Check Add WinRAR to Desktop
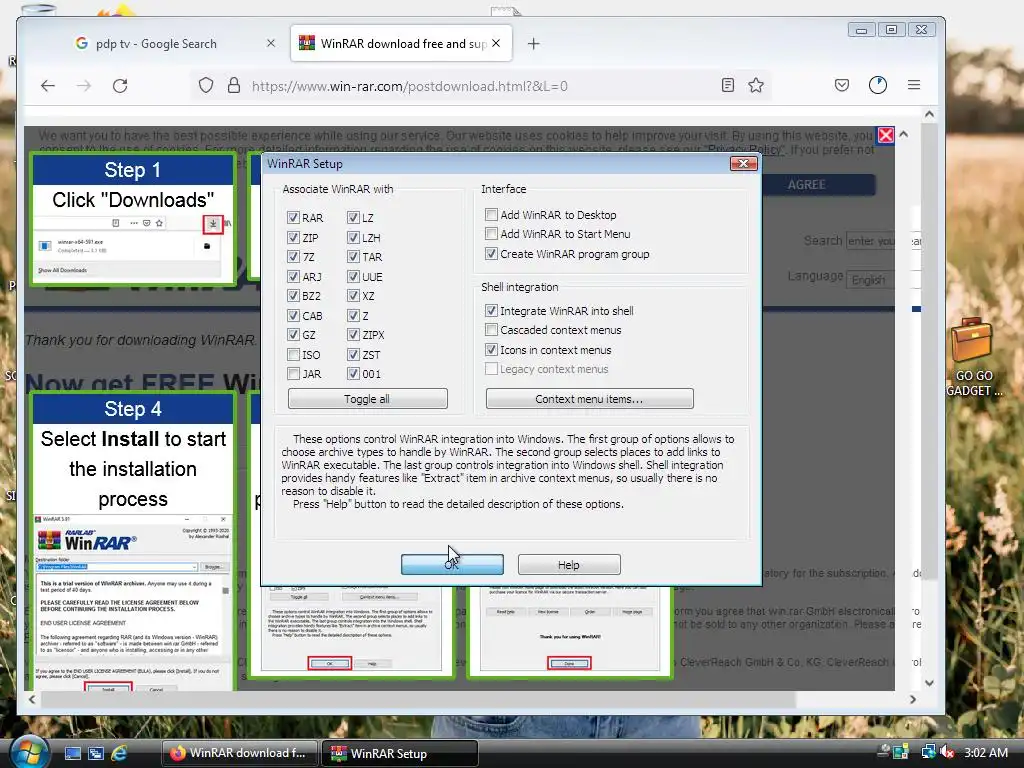Image resolution: width=1024 pixels, height=768 pixels. [x=491, y=214]
